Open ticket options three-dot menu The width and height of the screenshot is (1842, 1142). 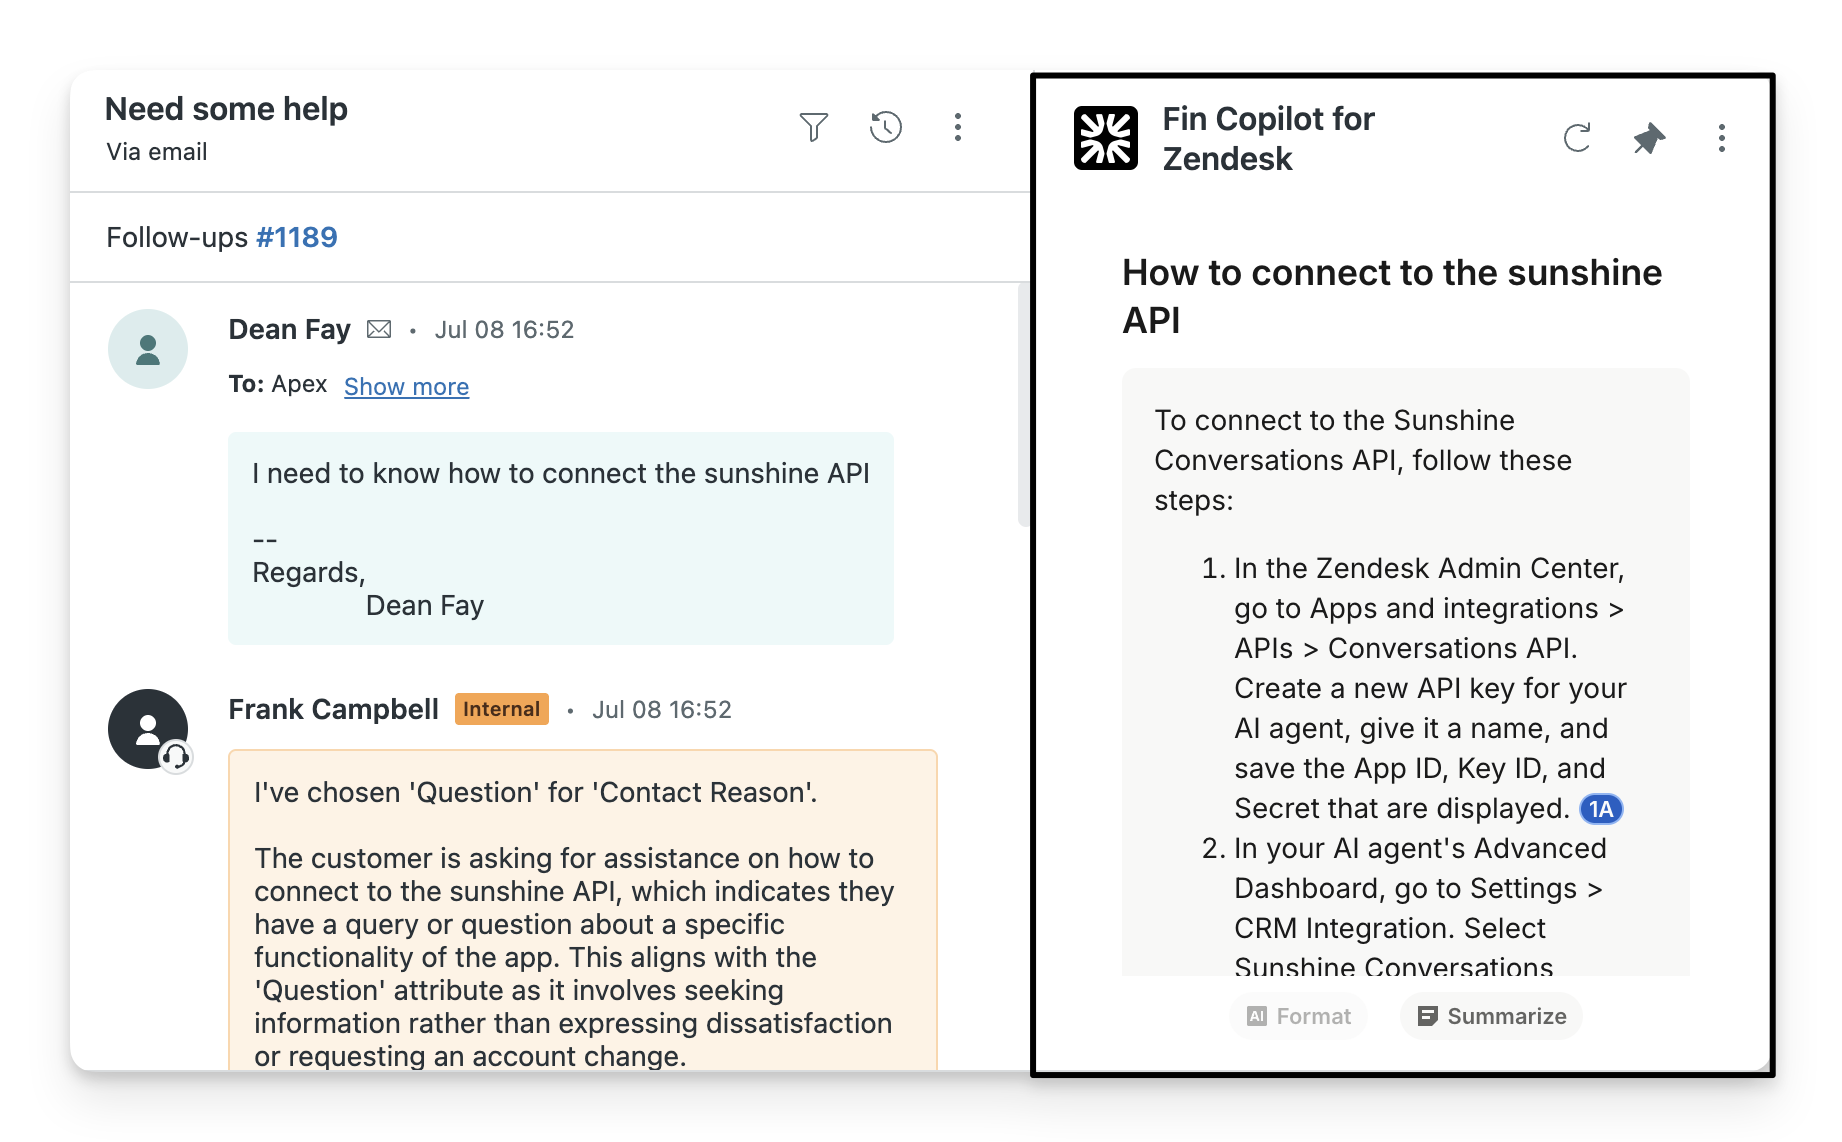point(957,127)
